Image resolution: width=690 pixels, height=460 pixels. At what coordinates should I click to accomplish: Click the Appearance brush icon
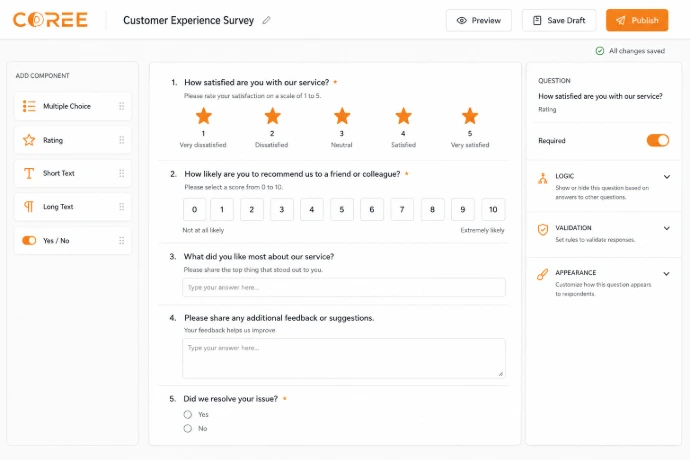pyautogui.click(x=543, y=275)
